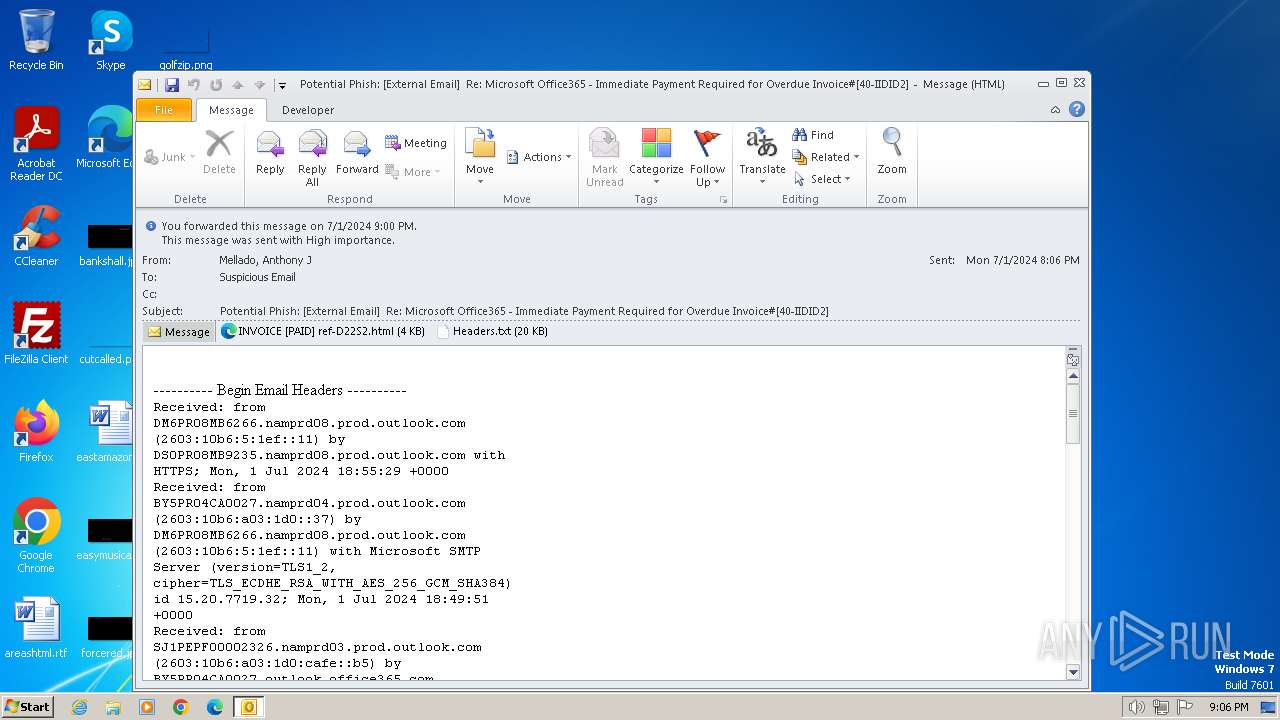Open the File tab

[x=164, y=110]
